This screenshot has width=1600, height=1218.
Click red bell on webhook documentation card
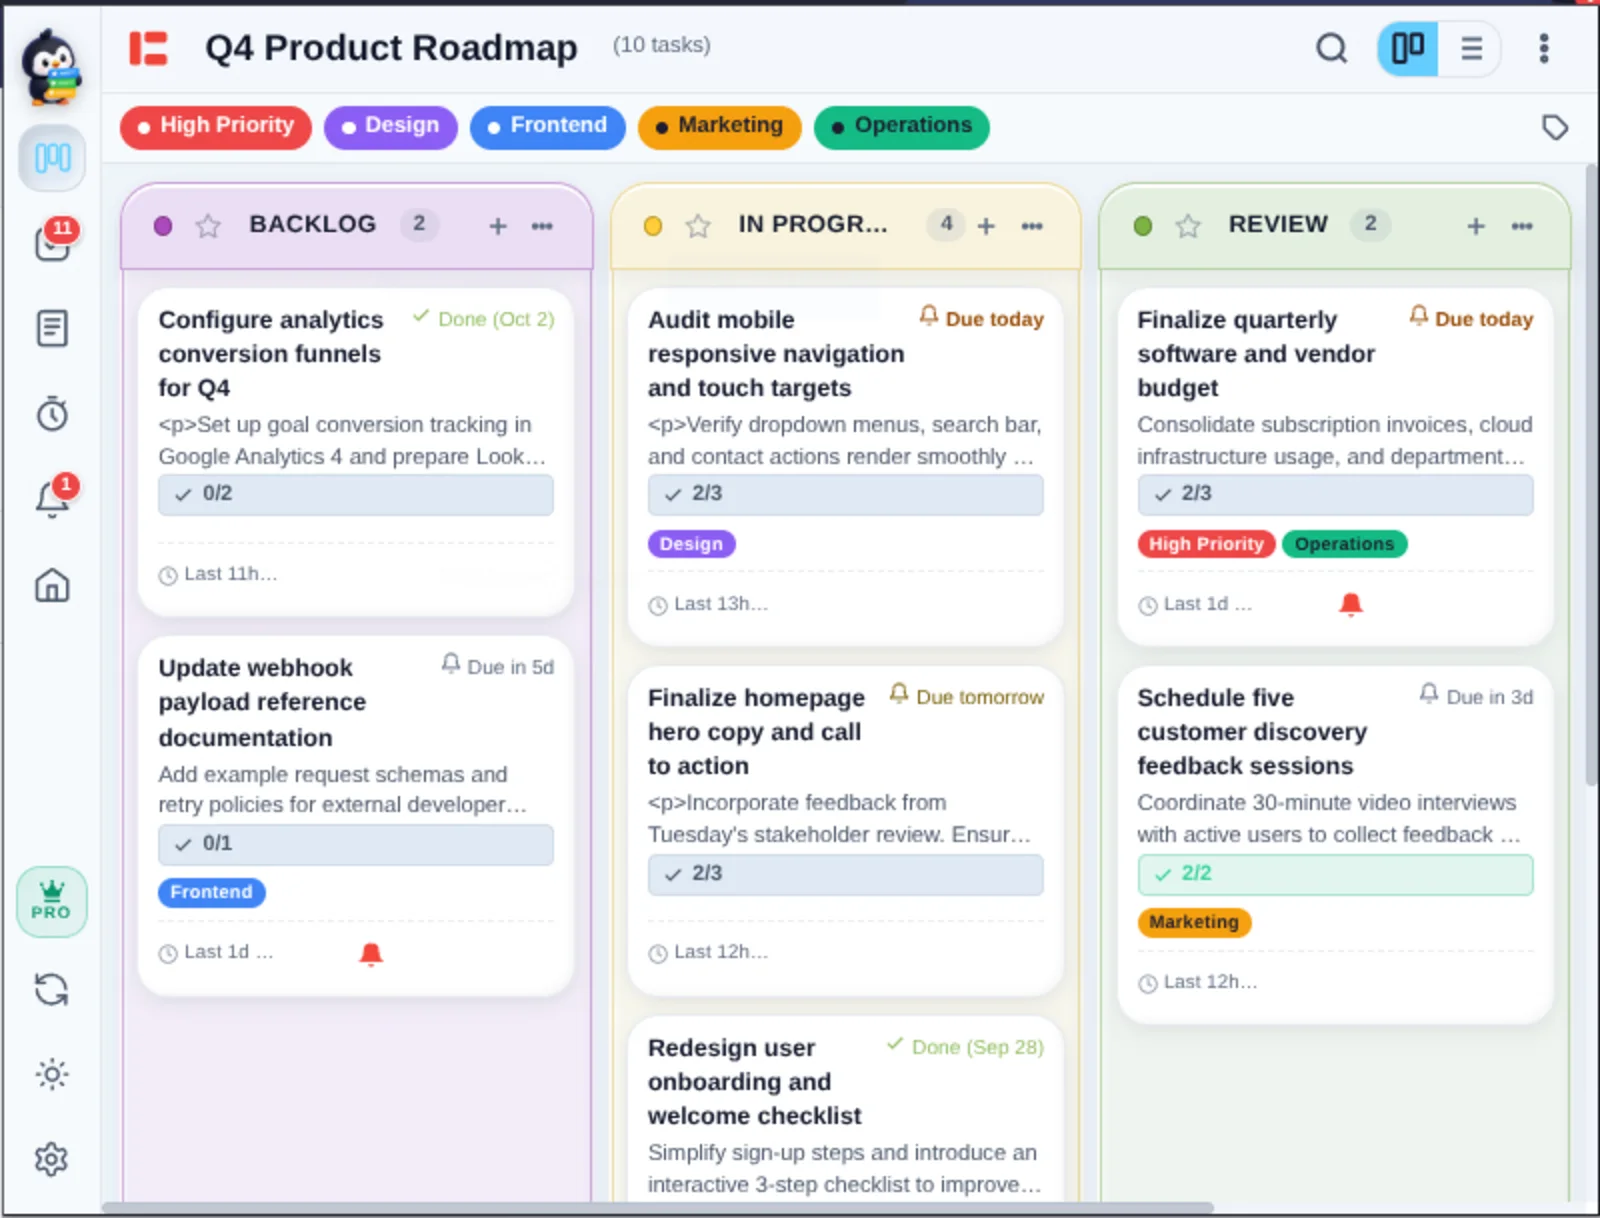tap(371, 953)
